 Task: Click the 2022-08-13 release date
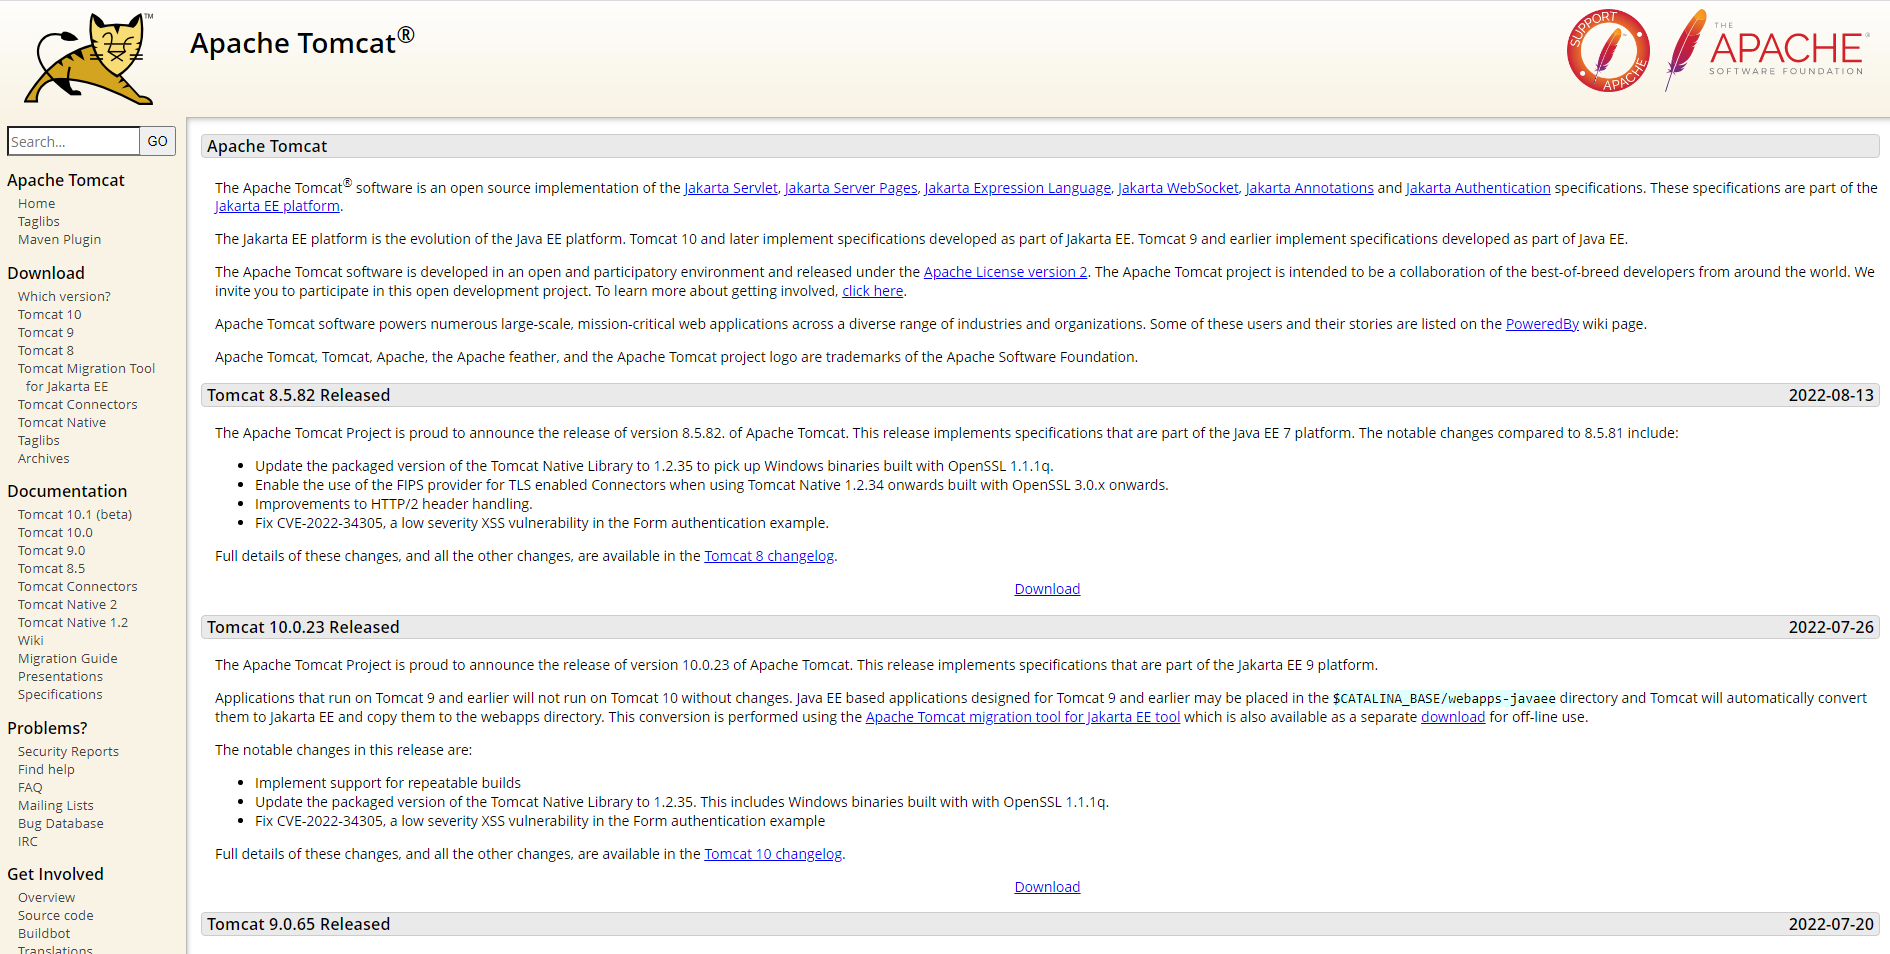1831,395
